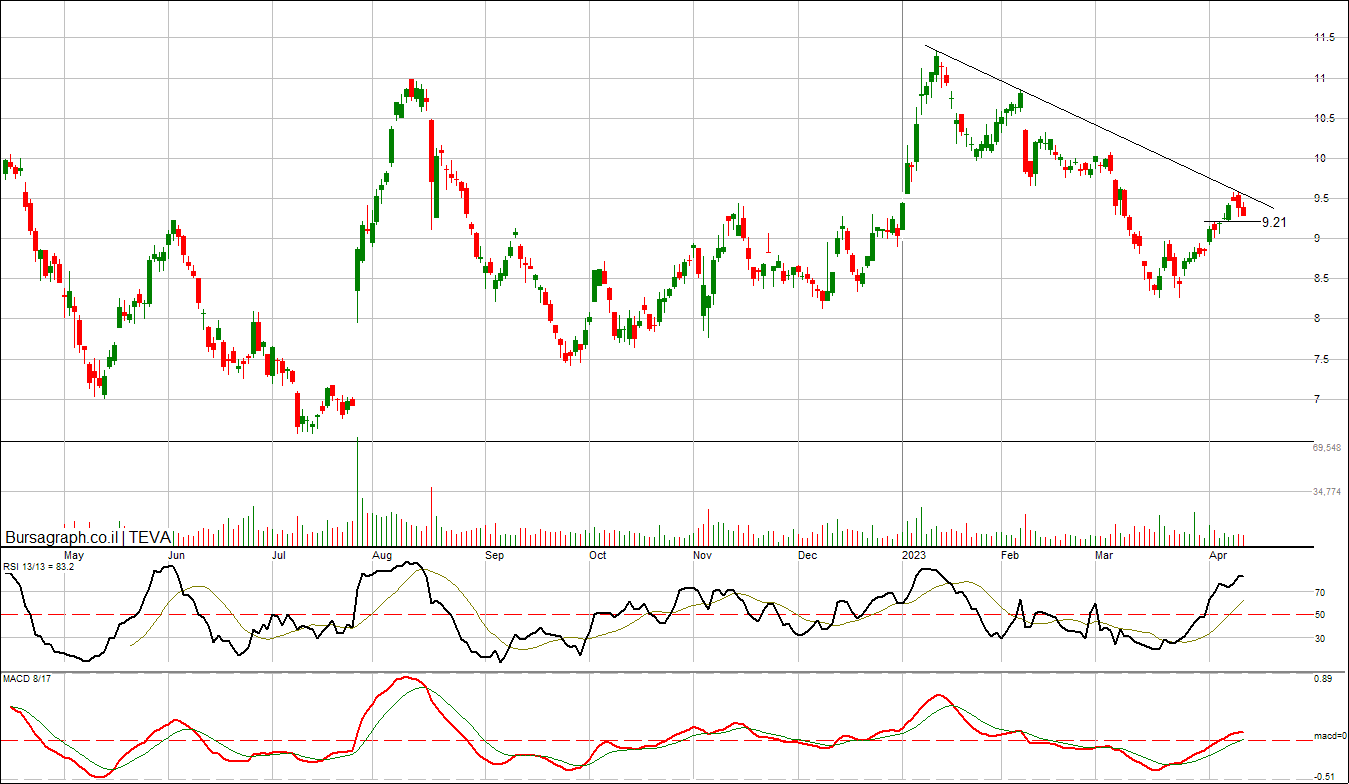Click the 69,548 volume axis label
The image size is (1349, 784).
tap(1327, 449)
